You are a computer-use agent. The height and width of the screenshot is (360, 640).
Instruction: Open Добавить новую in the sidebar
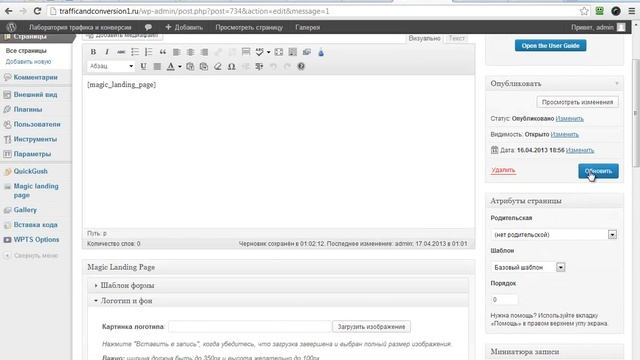(x=28, y=62)
